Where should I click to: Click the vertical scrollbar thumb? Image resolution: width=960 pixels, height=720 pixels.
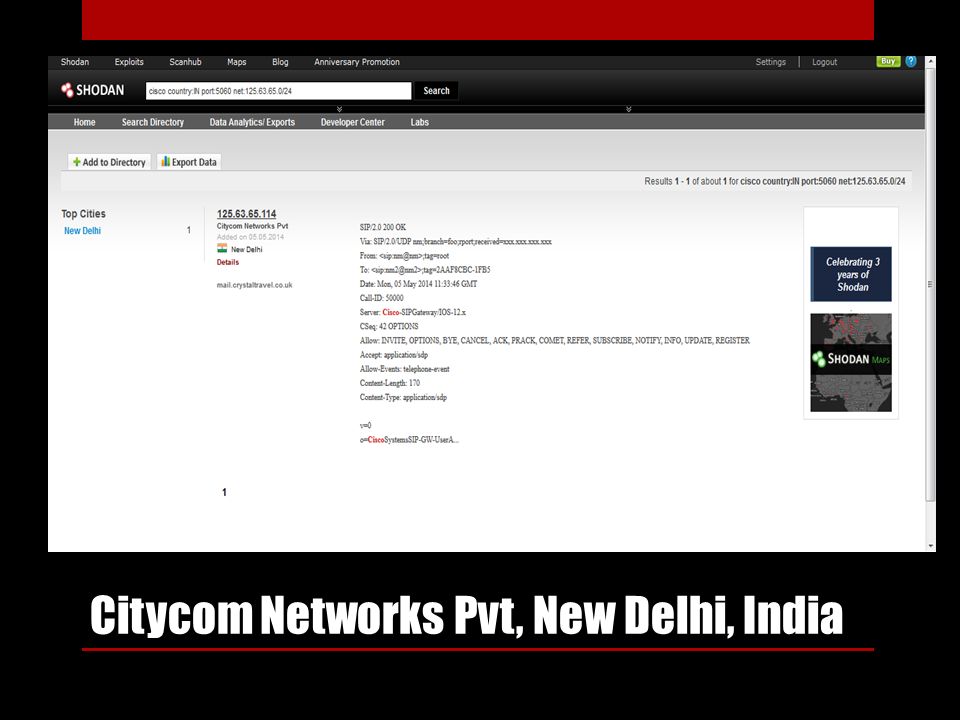click(x=931, y=285)
